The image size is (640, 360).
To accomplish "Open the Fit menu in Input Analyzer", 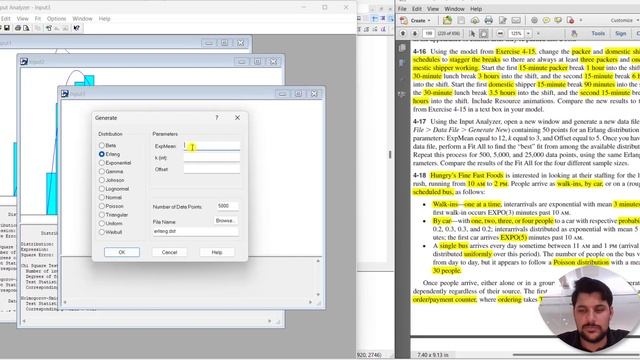I will [x=38, y=19].
